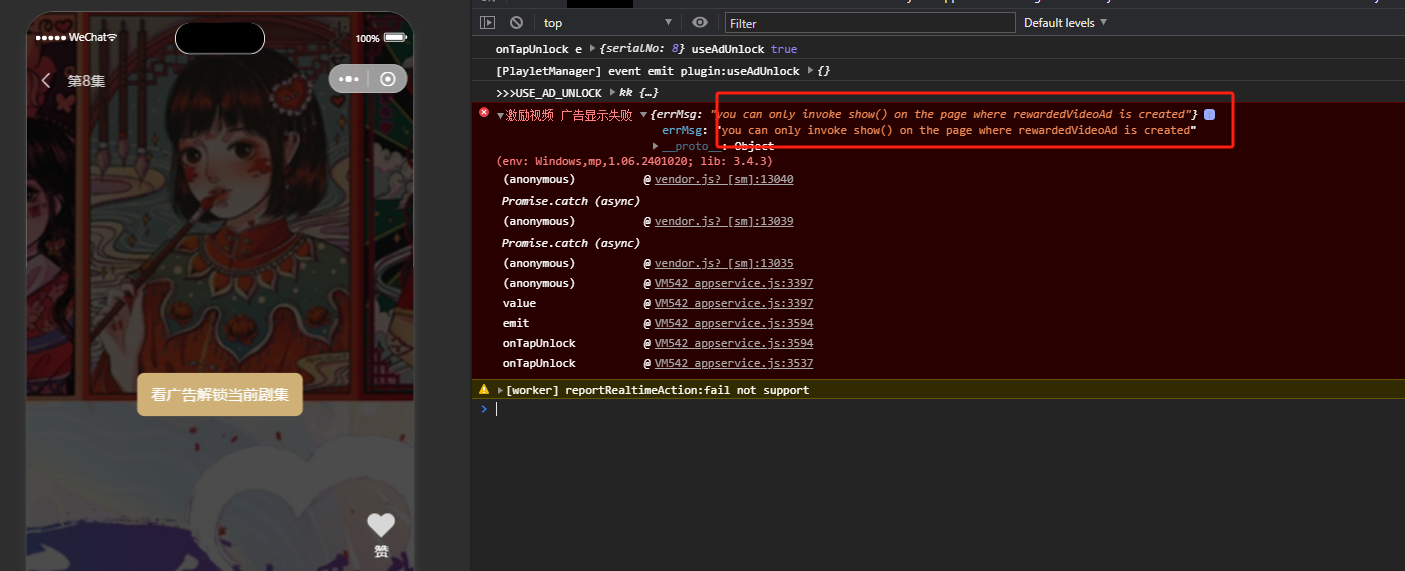
Task: Open the top context dropdown
Action: [x=608, y=22]
